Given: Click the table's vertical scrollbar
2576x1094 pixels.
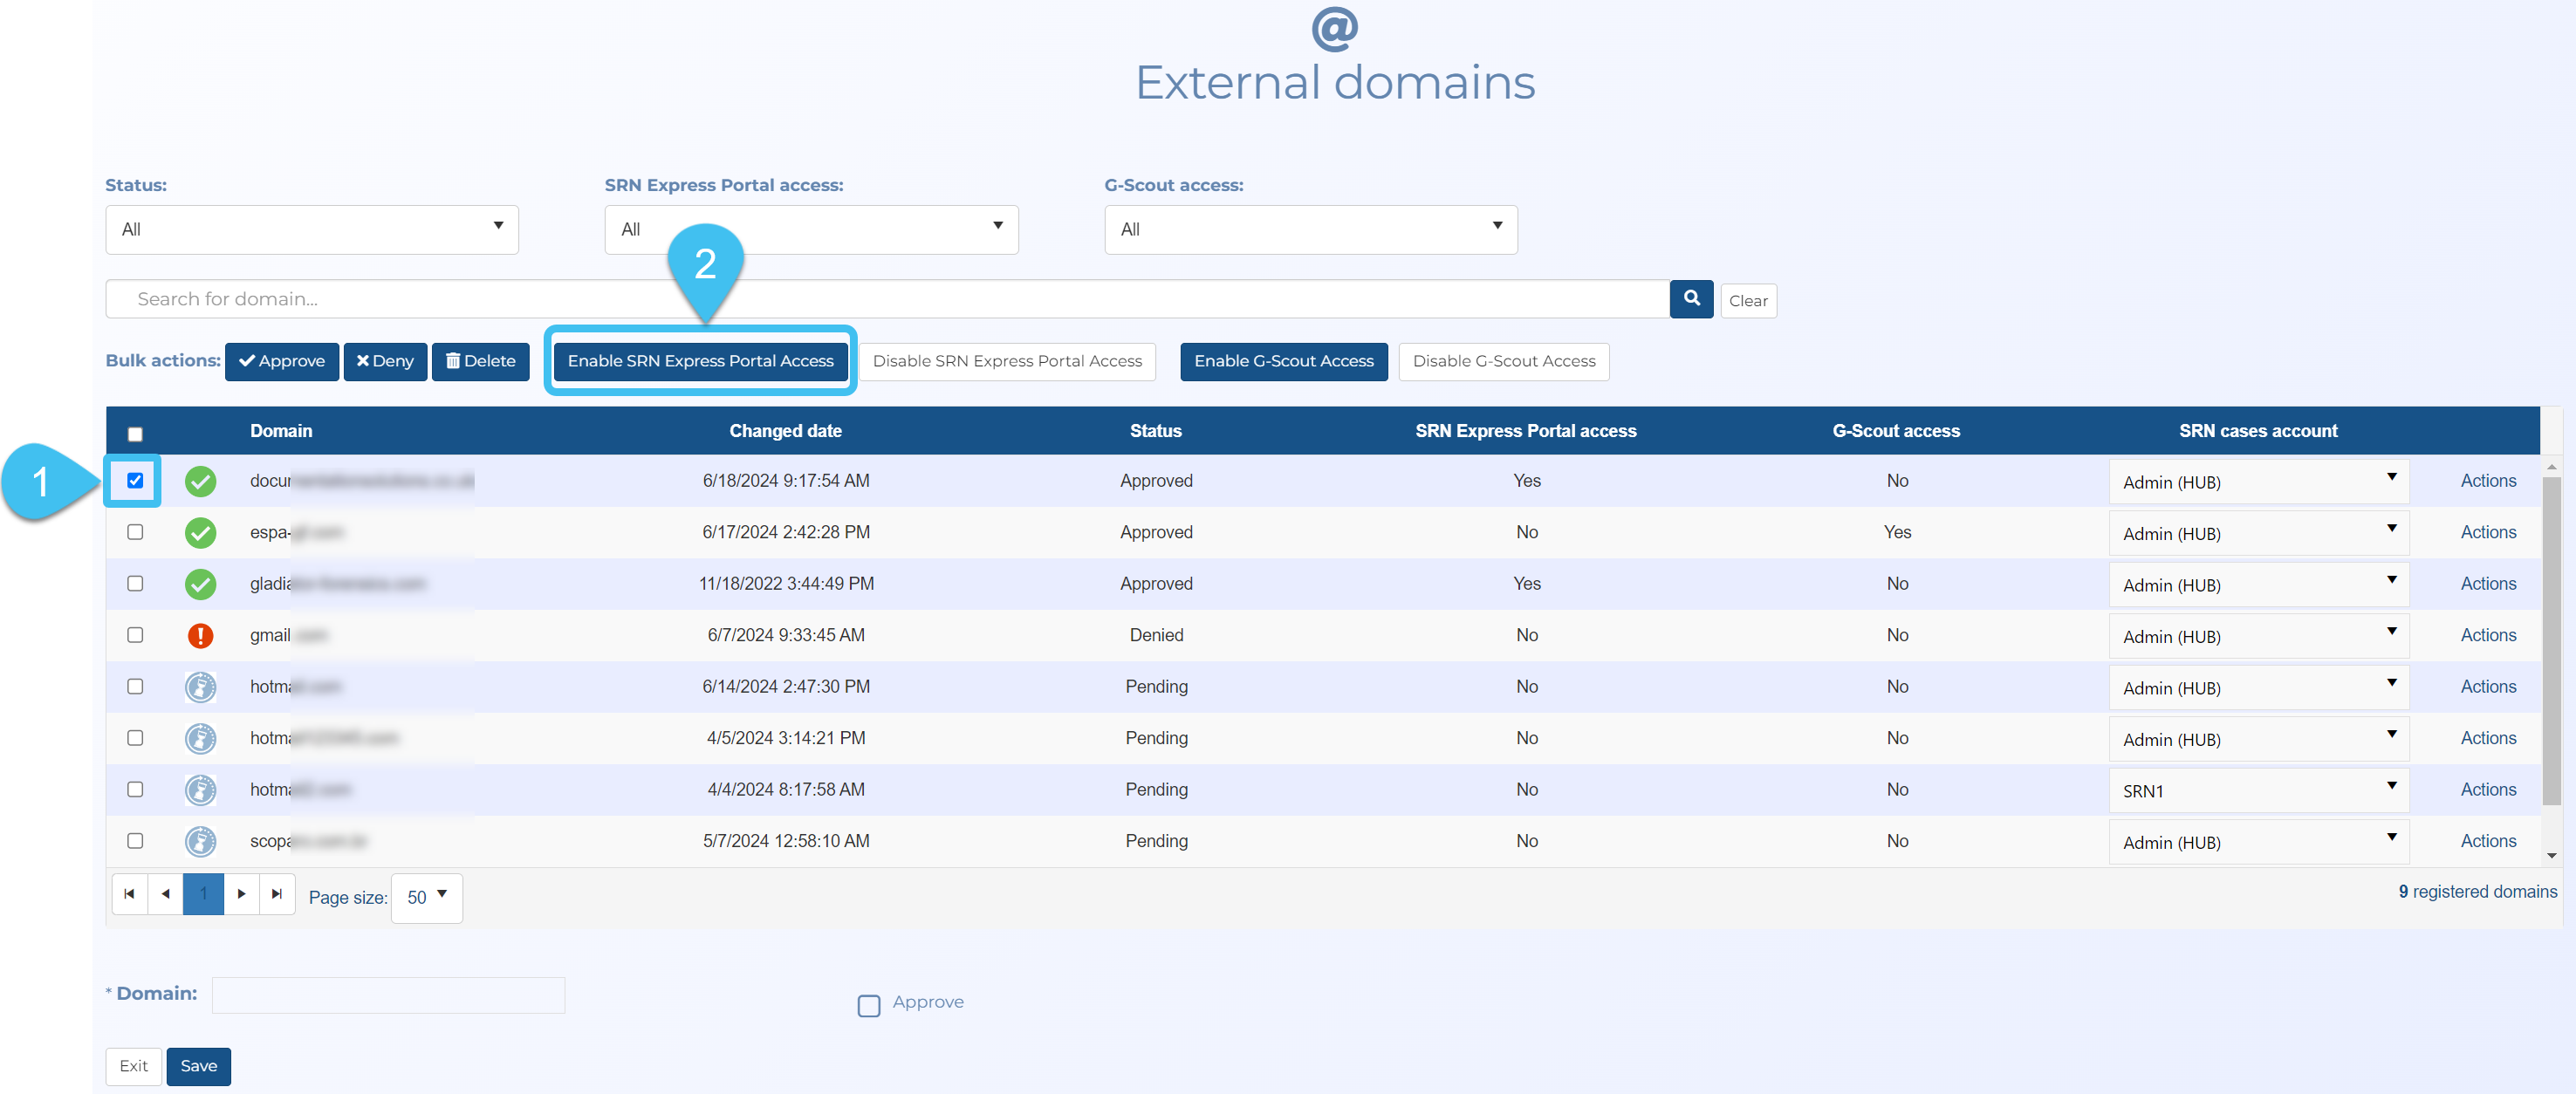Looking at the screenshot, I should (2551, 640).
